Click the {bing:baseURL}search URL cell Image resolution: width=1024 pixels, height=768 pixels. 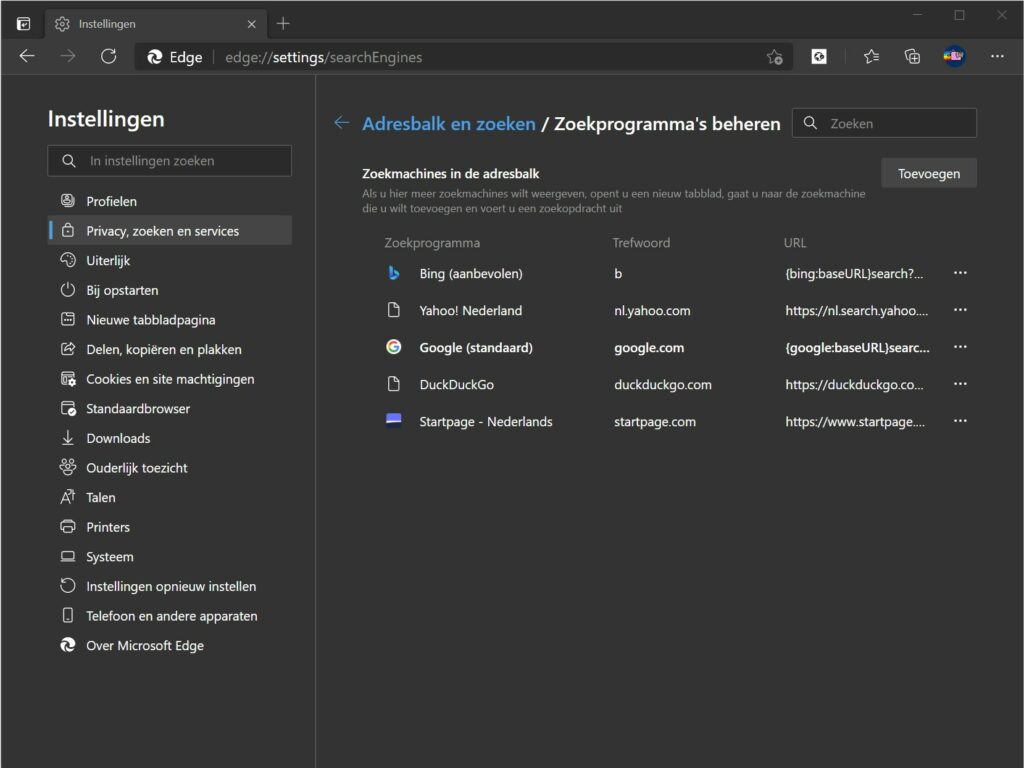click(x=854, y=274)
